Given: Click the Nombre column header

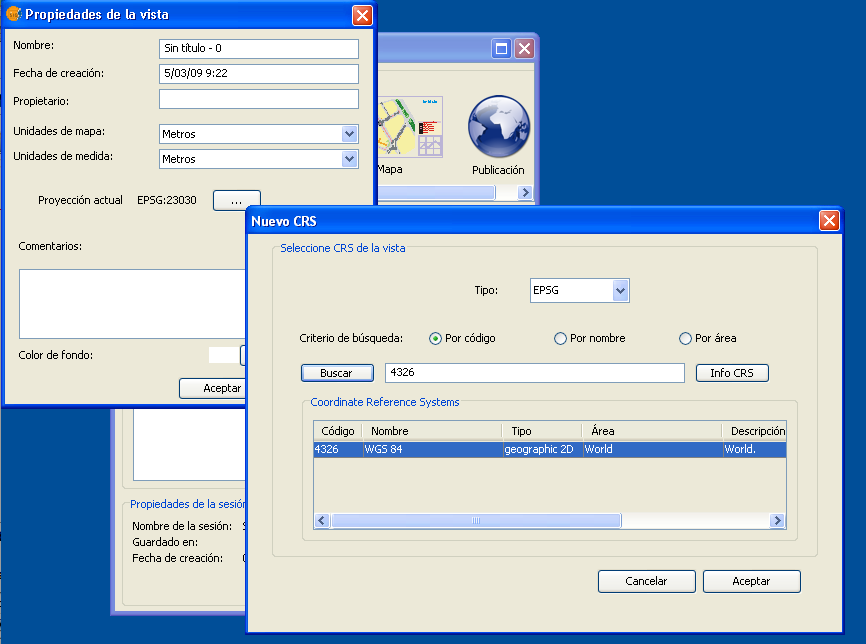Looking at the screenshot, I should (430, 431).
